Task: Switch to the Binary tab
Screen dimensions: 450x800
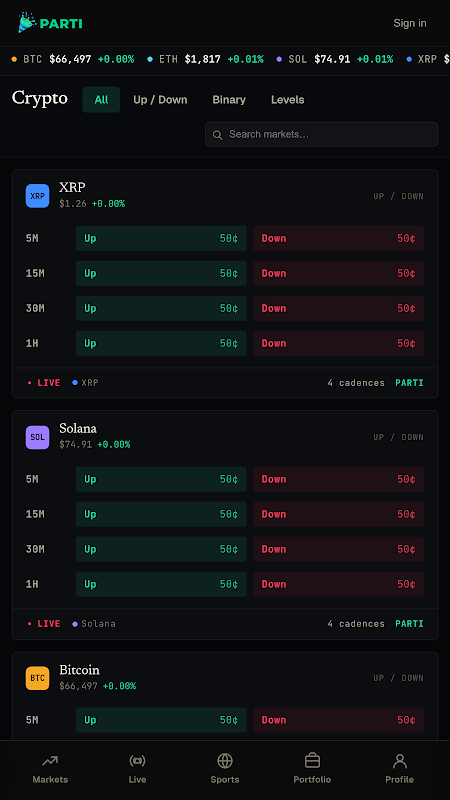Action: point(229,99)
